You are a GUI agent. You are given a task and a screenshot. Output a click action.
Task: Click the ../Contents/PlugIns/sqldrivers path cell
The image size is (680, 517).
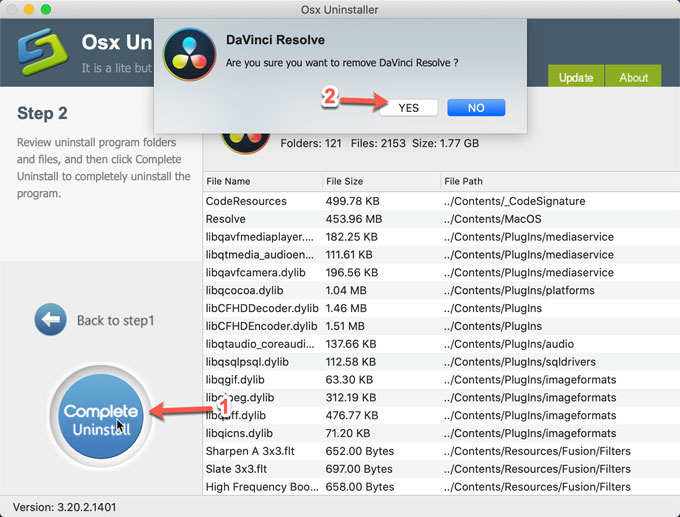[x=520, y=362]
